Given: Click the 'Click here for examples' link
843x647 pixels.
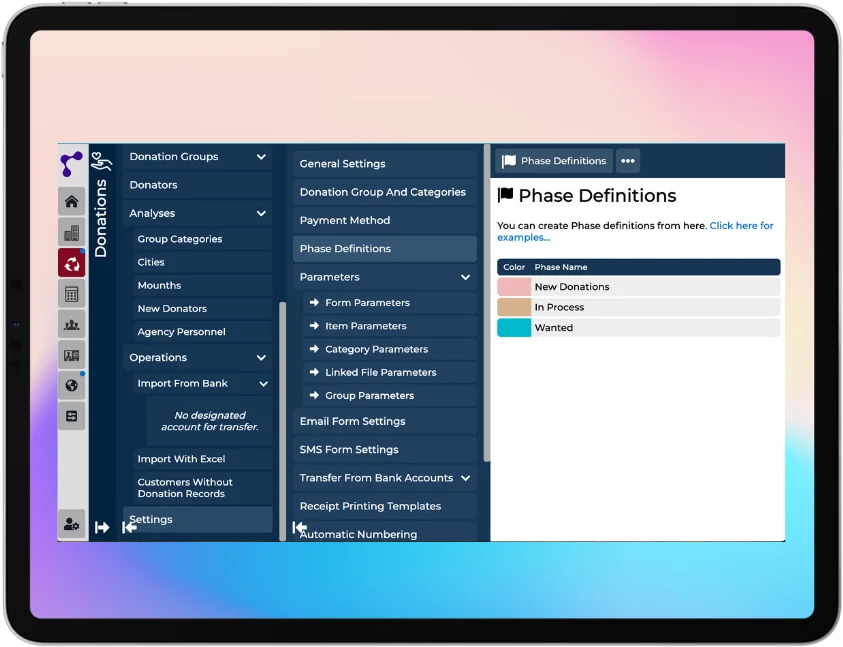Looking at the screenshot, I should coord(741,226).
